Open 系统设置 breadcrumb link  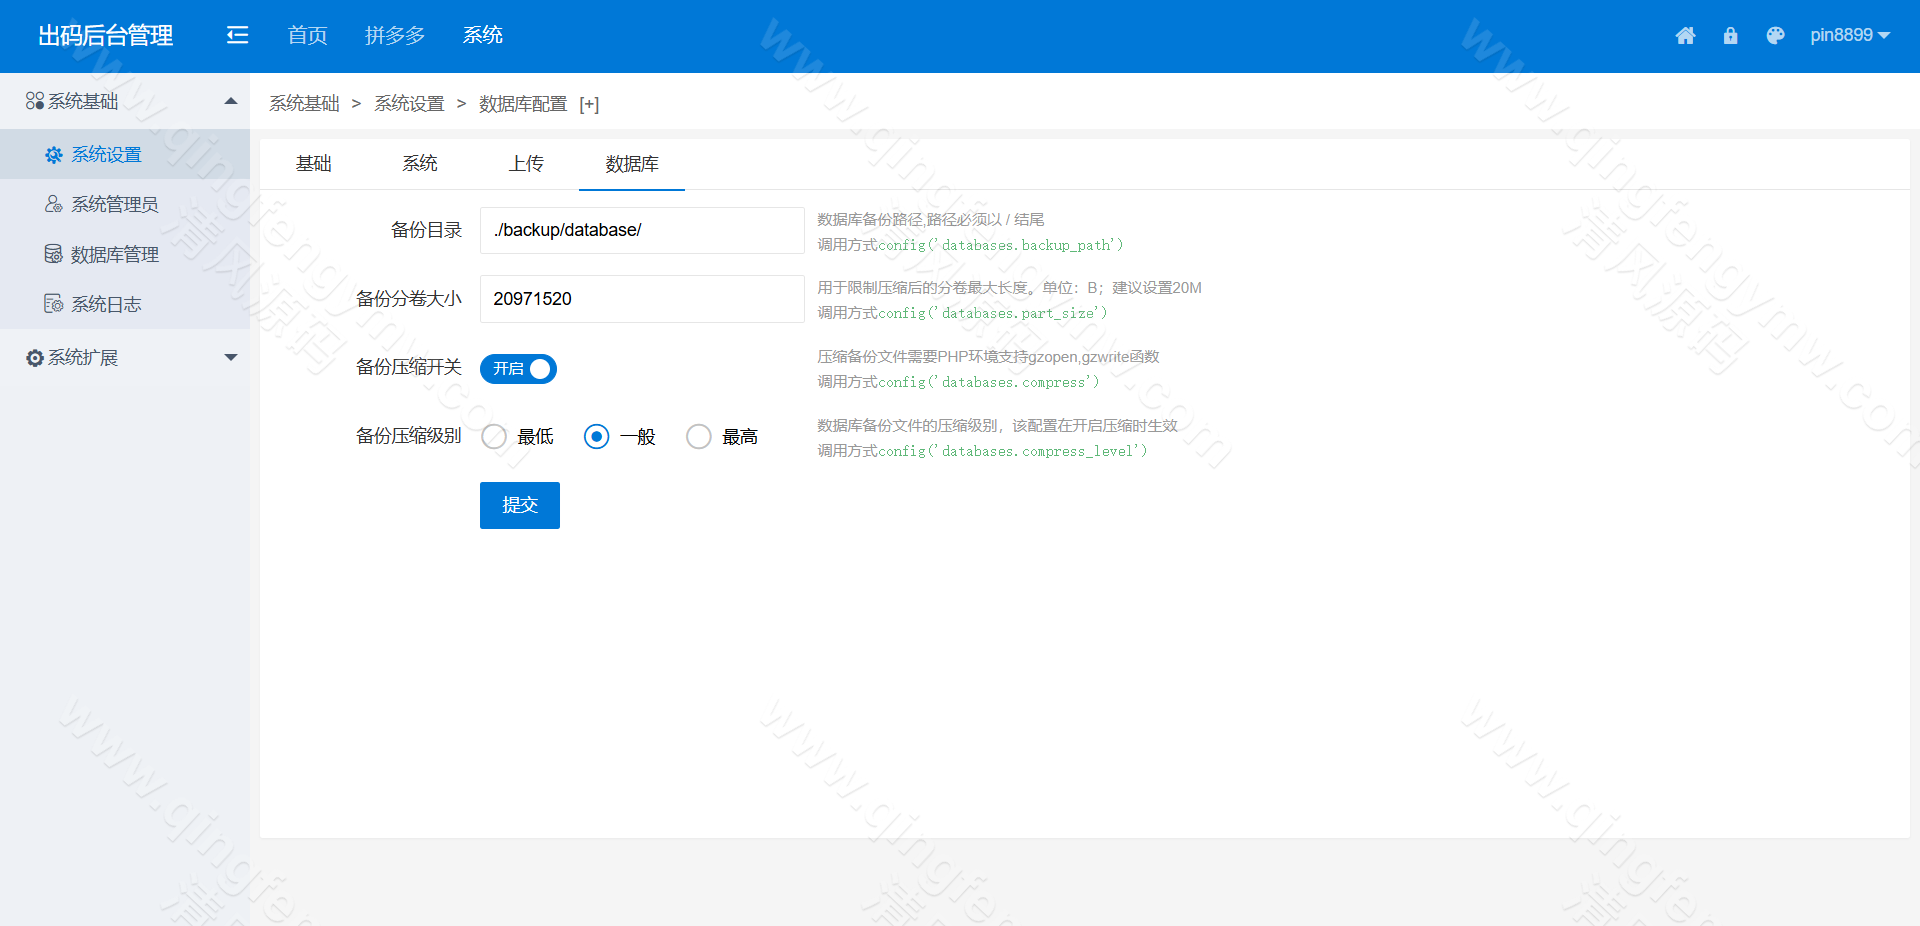point(408,103)
